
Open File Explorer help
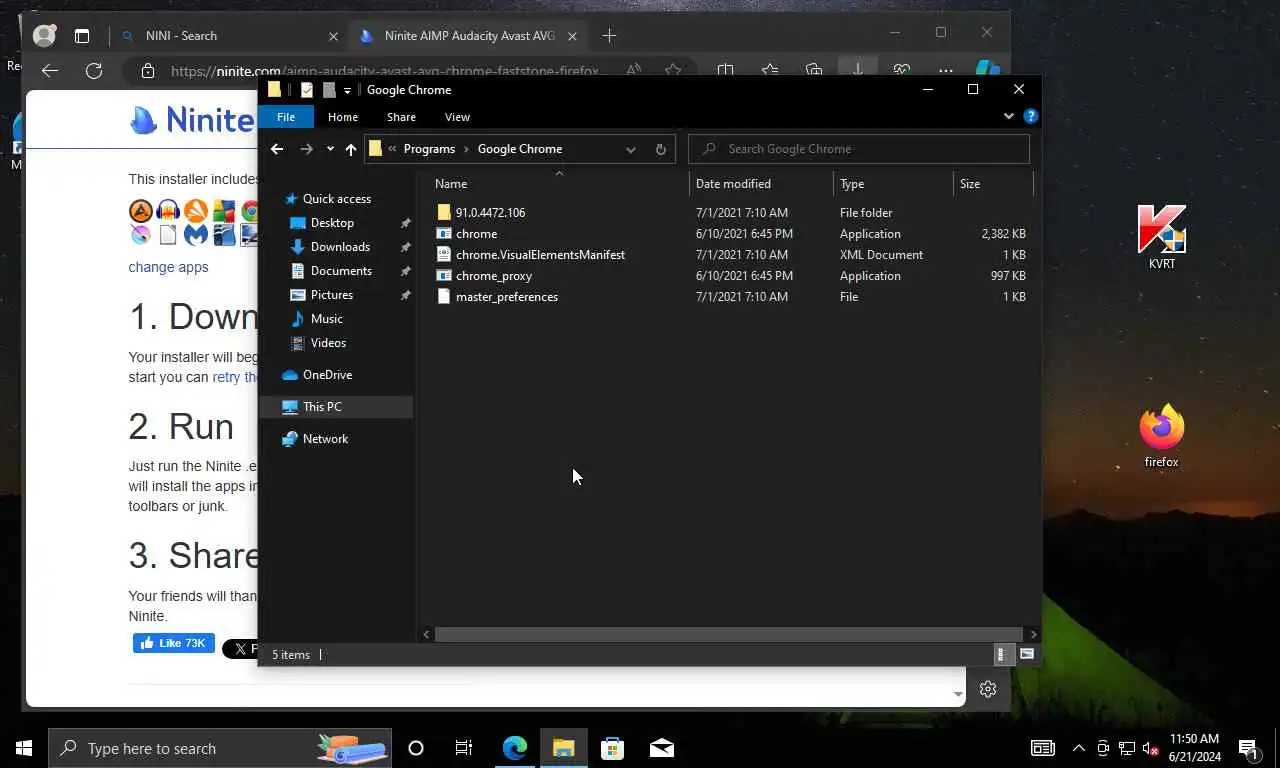tap(1031, 116)
